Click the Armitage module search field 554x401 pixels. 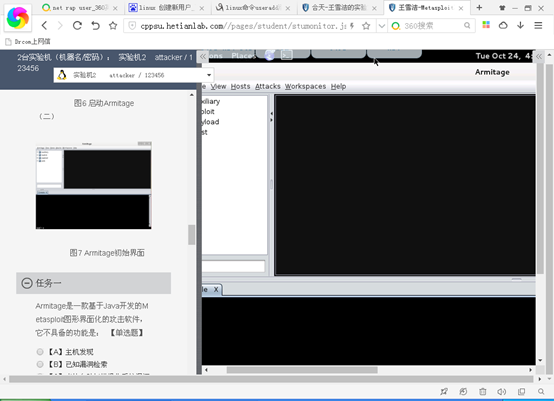pyautogui.click(x=234, y=266)
